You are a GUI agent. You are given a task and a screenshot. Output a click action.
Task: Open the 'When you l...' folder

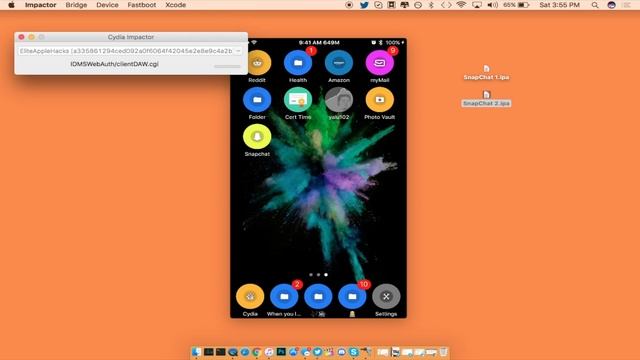pos(284,297)
